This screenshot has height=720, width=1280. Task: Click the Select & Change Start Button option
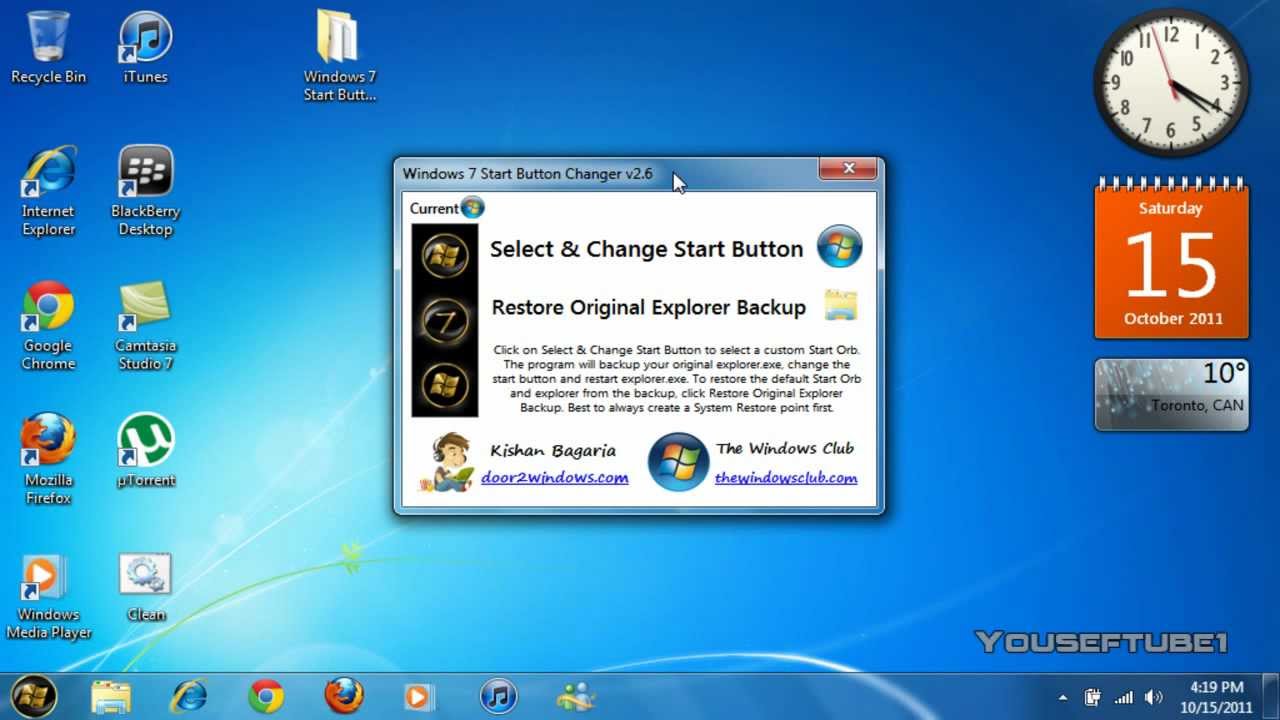coord(645,248)
